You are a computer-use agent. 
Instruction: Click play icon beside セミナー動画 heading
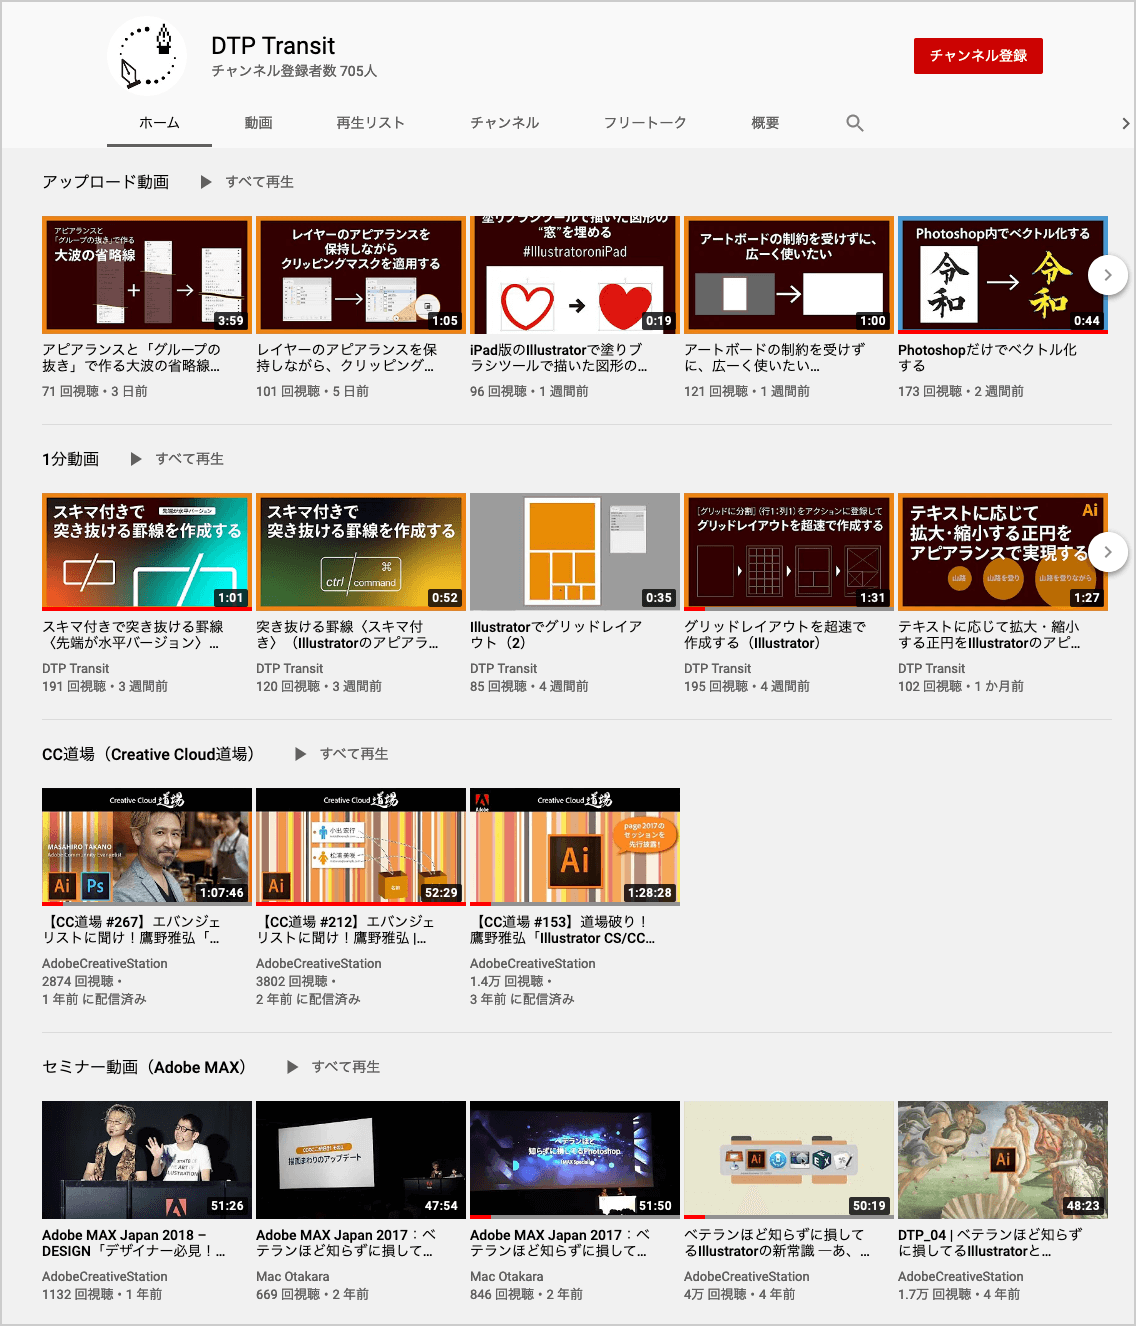point(292,1067)
